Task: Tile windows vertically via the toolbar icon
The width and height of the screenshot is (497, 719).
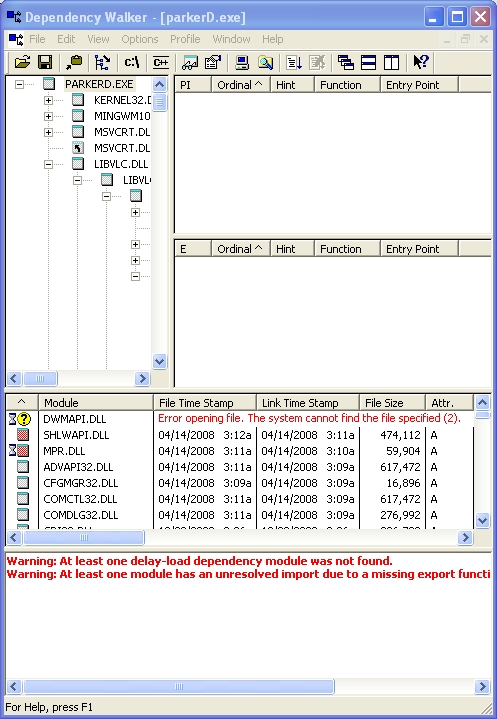Action: (x=392, y=62)
